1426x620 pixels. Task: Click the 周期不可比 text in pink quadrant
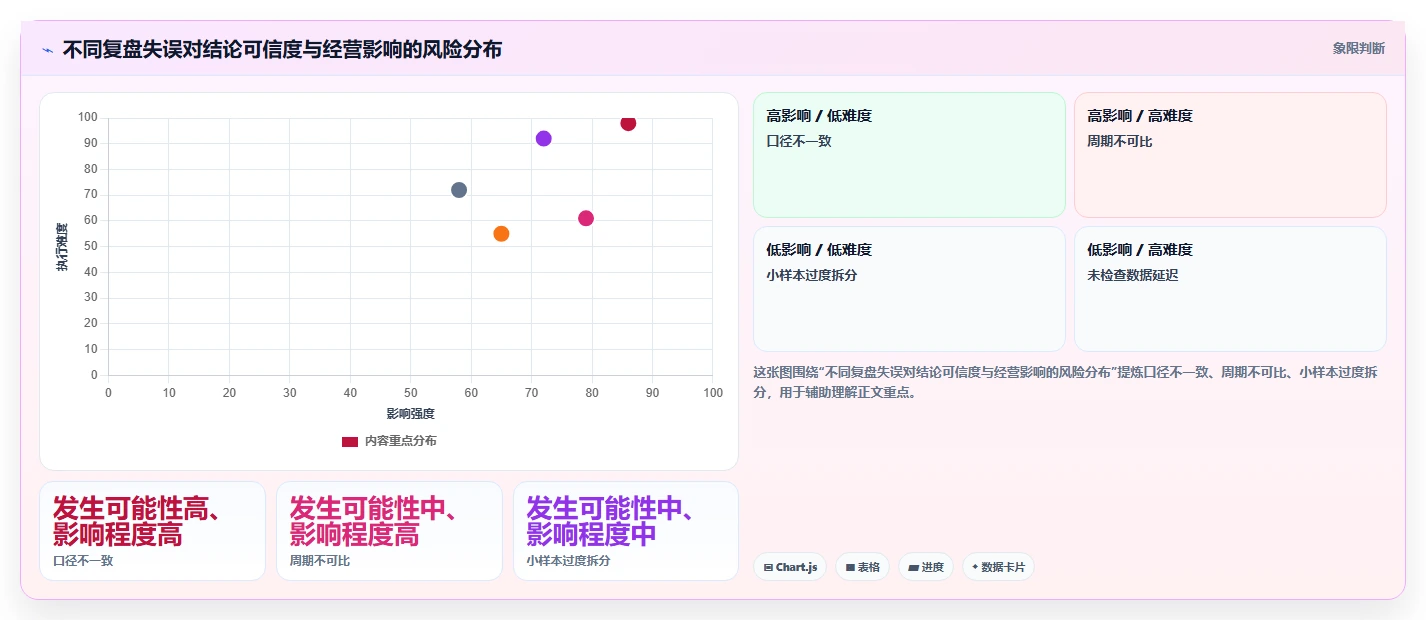point(1120,141)
